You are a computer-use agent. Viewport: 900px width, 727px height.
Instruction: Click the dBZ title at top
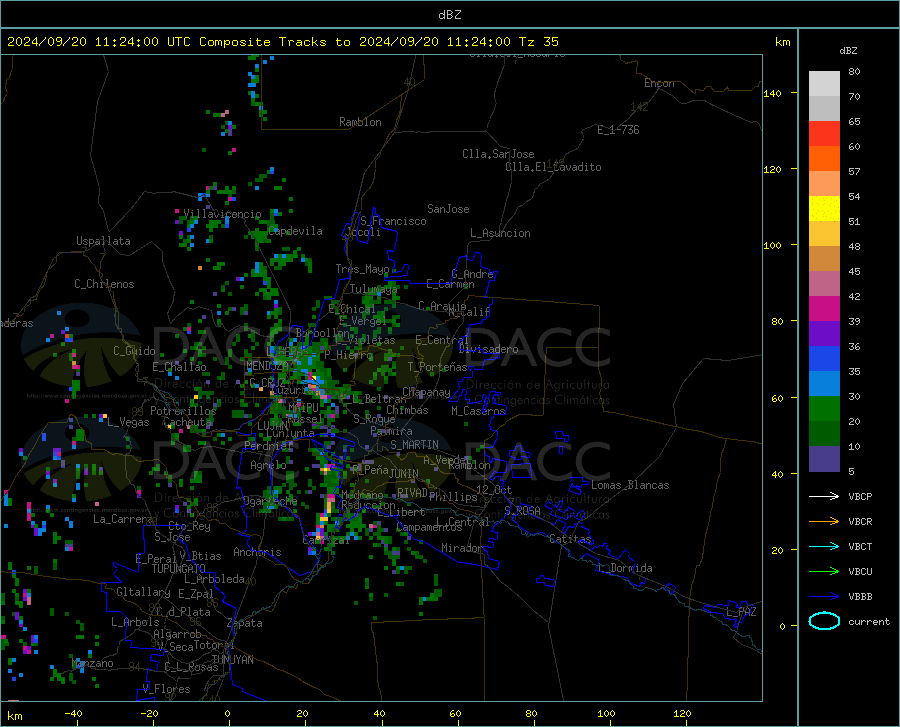pyautogui.click(x=449, y=15)
